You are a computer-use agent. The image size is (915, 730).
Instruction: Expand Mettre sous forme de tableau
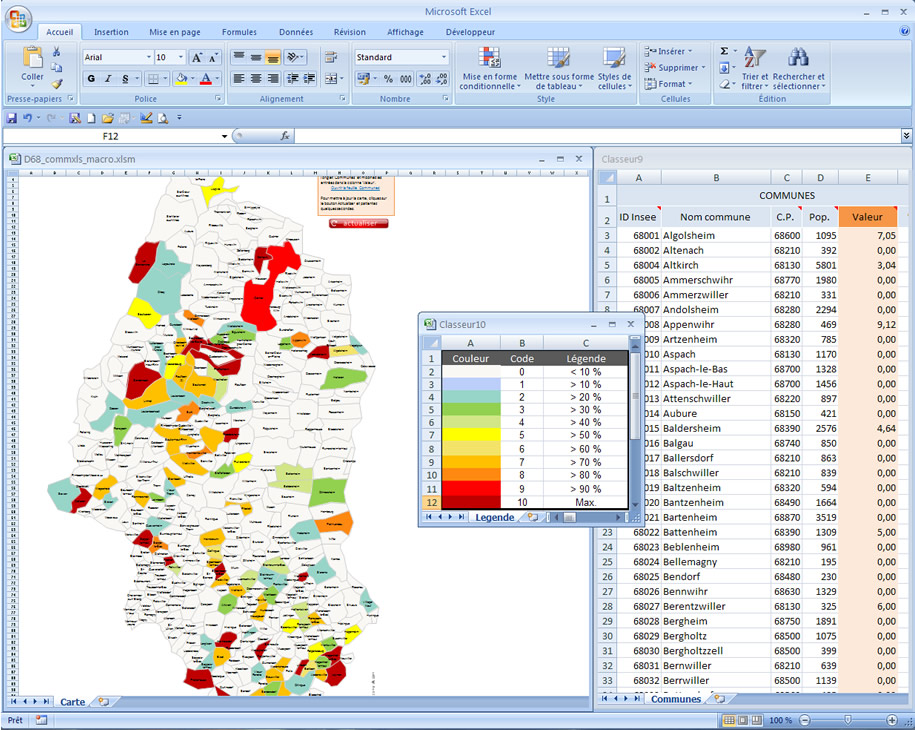(x=559, y=69)
